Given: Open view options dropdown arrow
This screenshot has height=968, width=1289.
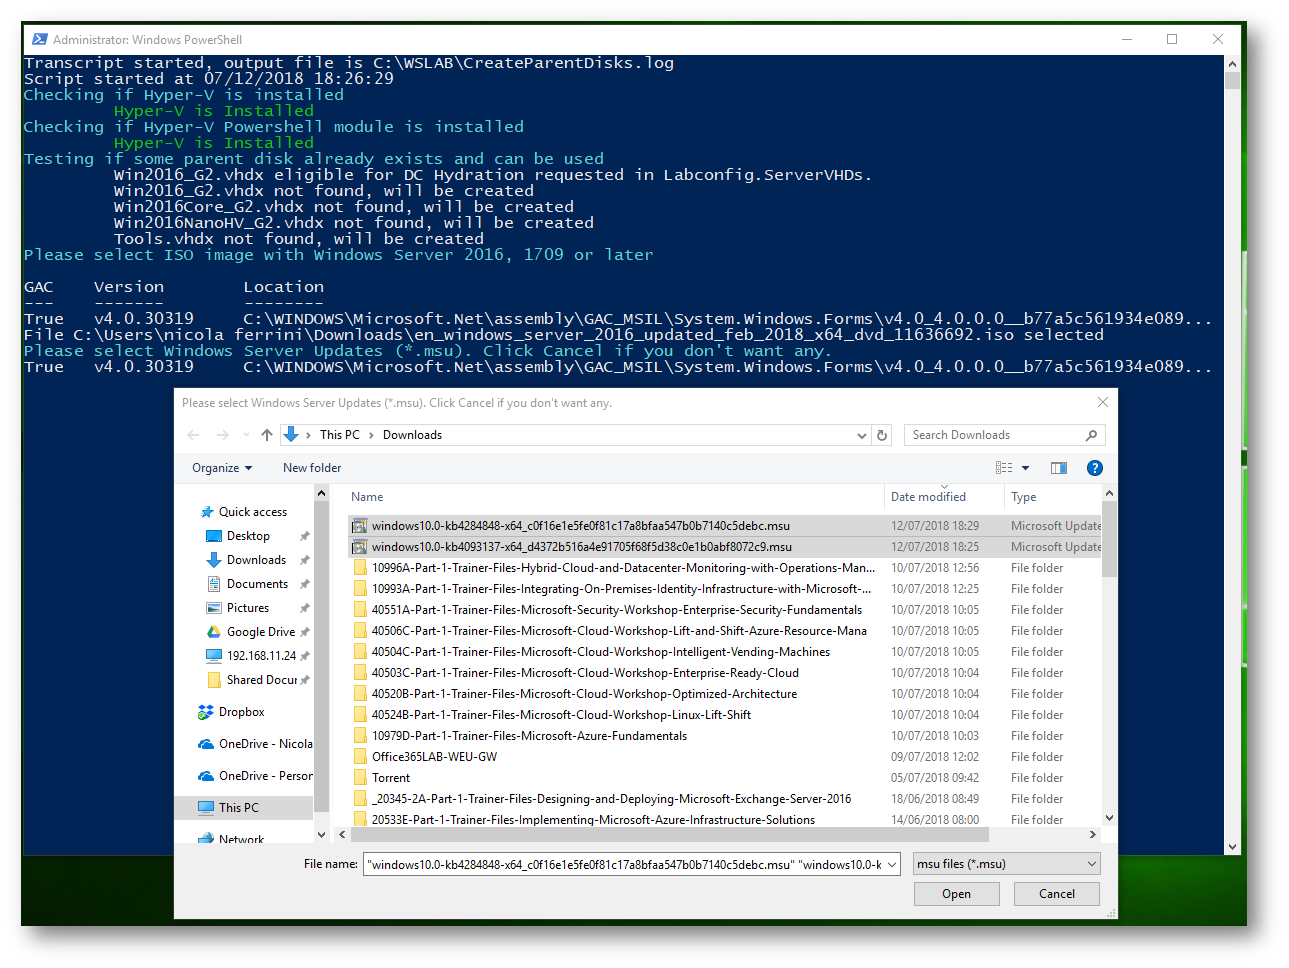Looking at the screenshot, I should click(1025, 468).
